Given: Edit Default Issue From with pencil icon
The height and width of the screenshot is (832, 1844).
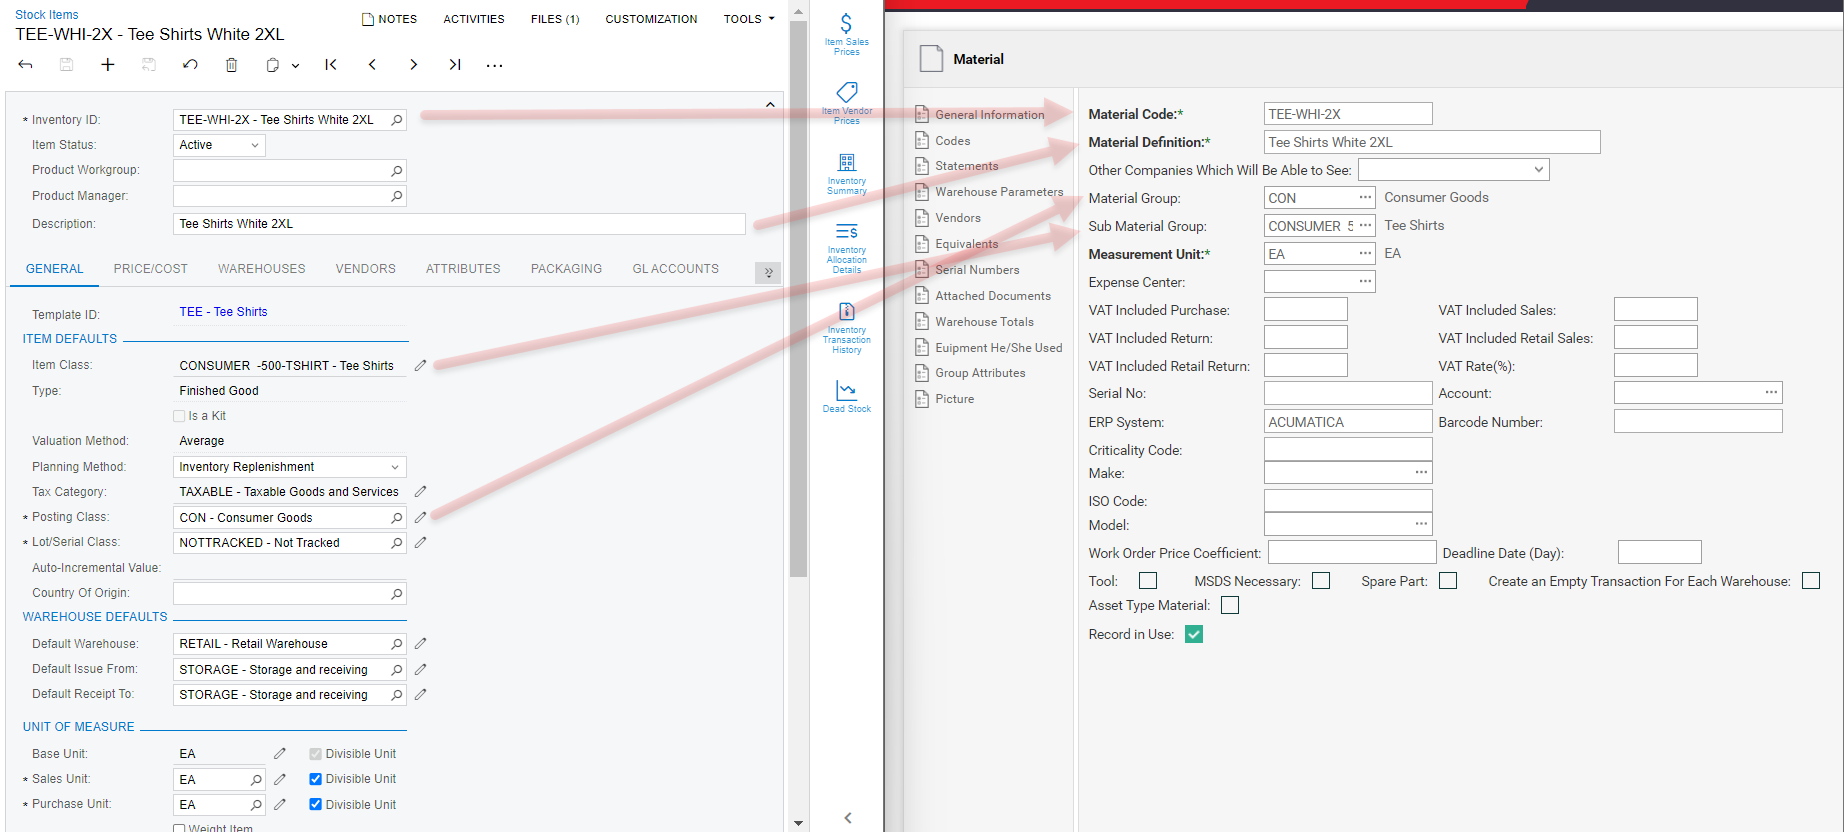Looking at the screenshot, I should [x=421, y=670].
